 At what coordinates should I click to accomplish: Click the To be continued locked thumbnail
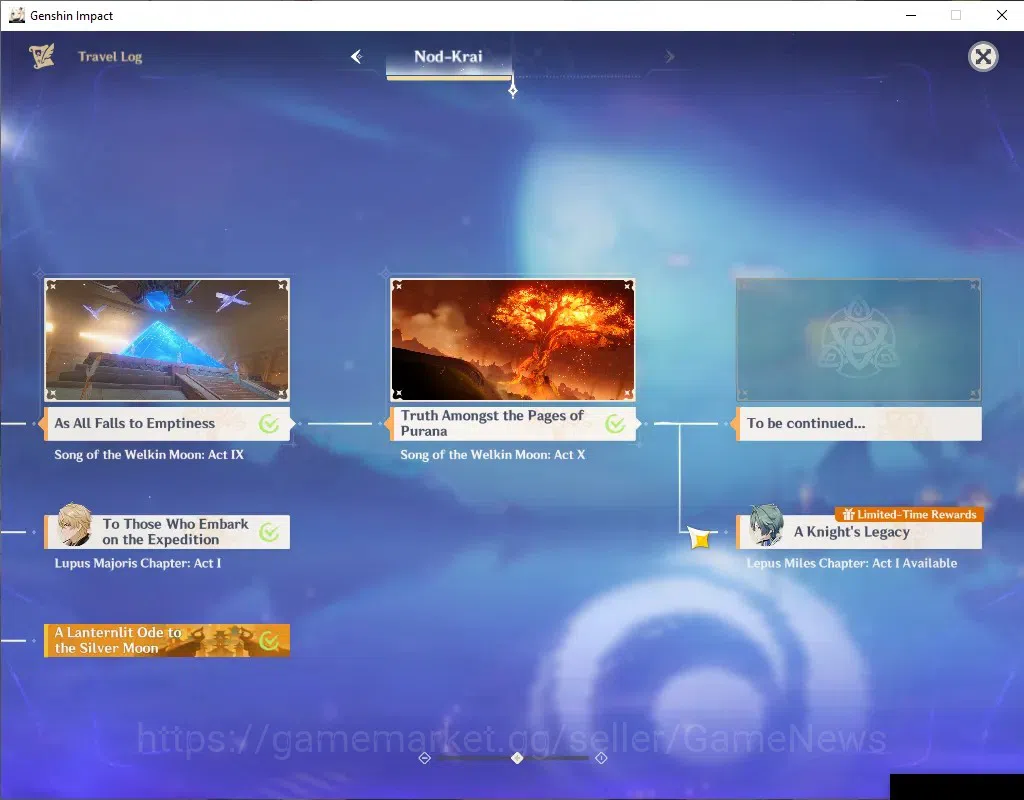click(x=858, y=340)
